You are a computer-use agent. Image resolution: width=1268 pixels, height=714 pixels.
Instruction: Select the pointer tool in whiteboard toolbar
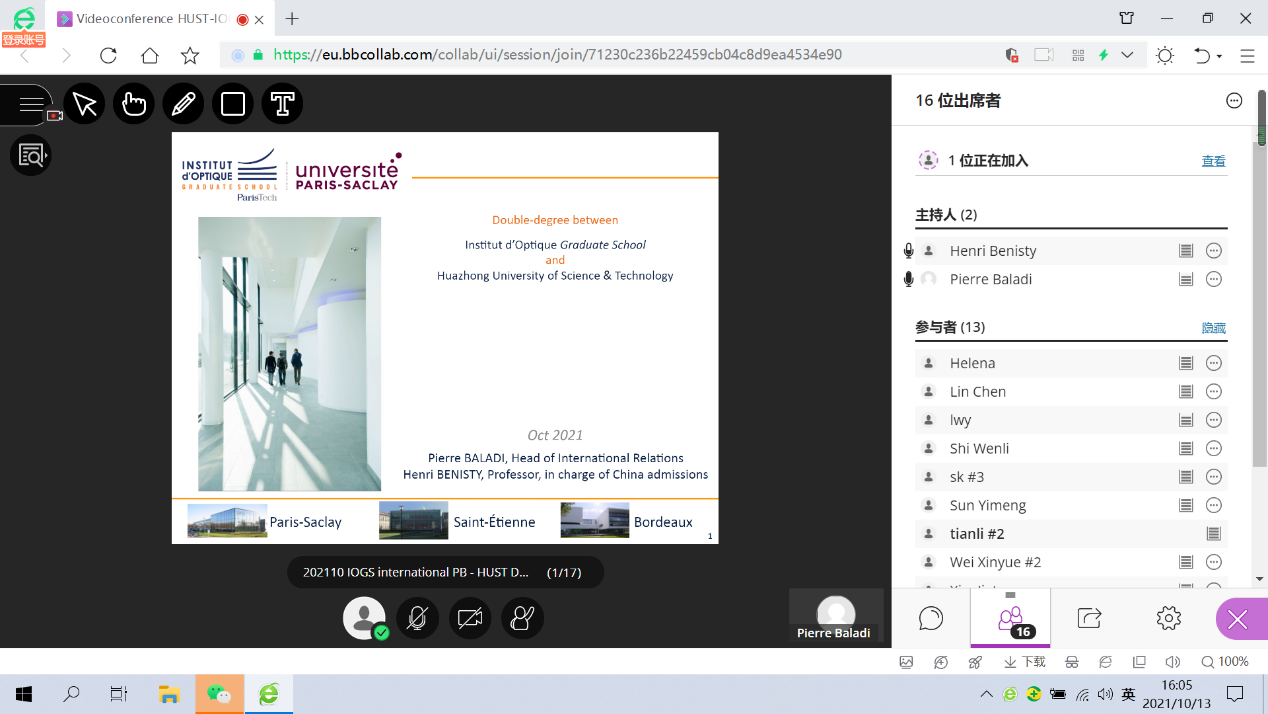point(85,104)
